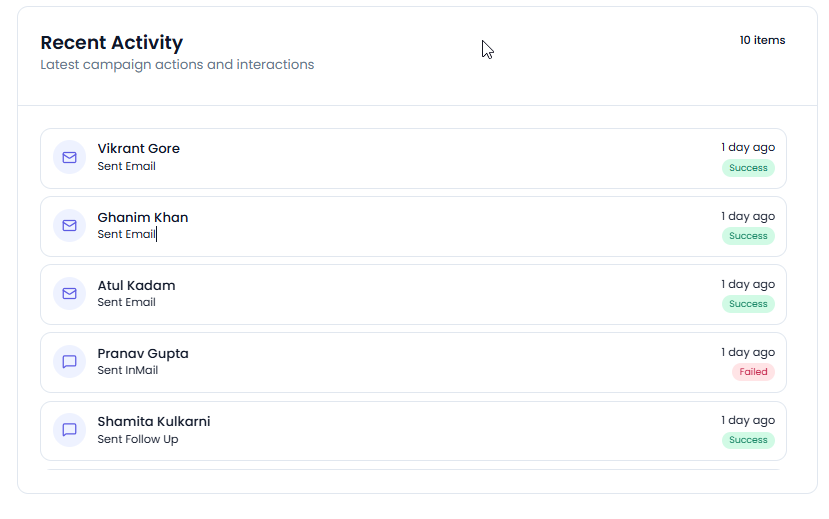Click the email icon beside Ghanim Khan
Image resolution: width=829 pixels, height=519 pixels.
tap(69, 226)
